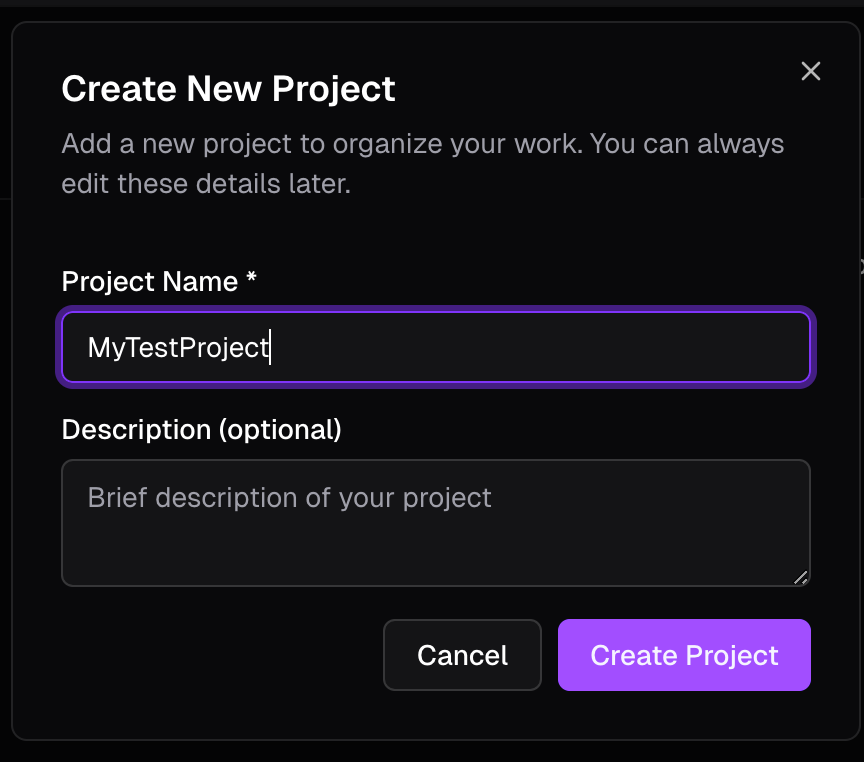This screenshot has height=762, width=864.
Task: Cancel the new project creation
Action: click(x=462, y=655)
